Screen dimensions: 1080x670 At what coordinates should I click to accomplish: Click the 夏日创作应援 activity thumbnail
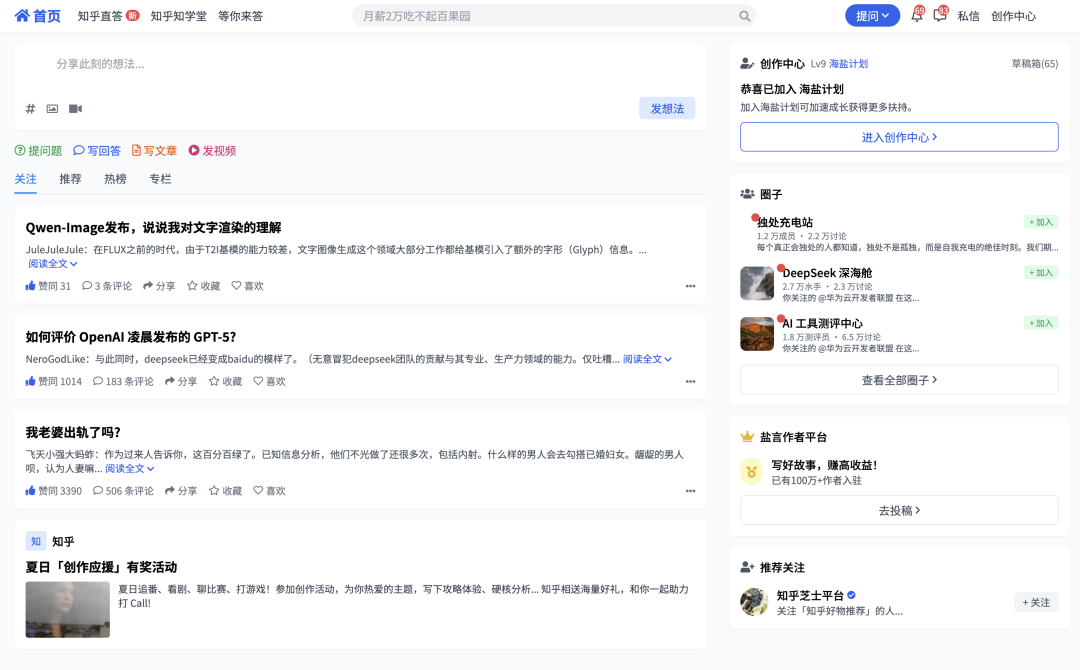click(67, 608)
